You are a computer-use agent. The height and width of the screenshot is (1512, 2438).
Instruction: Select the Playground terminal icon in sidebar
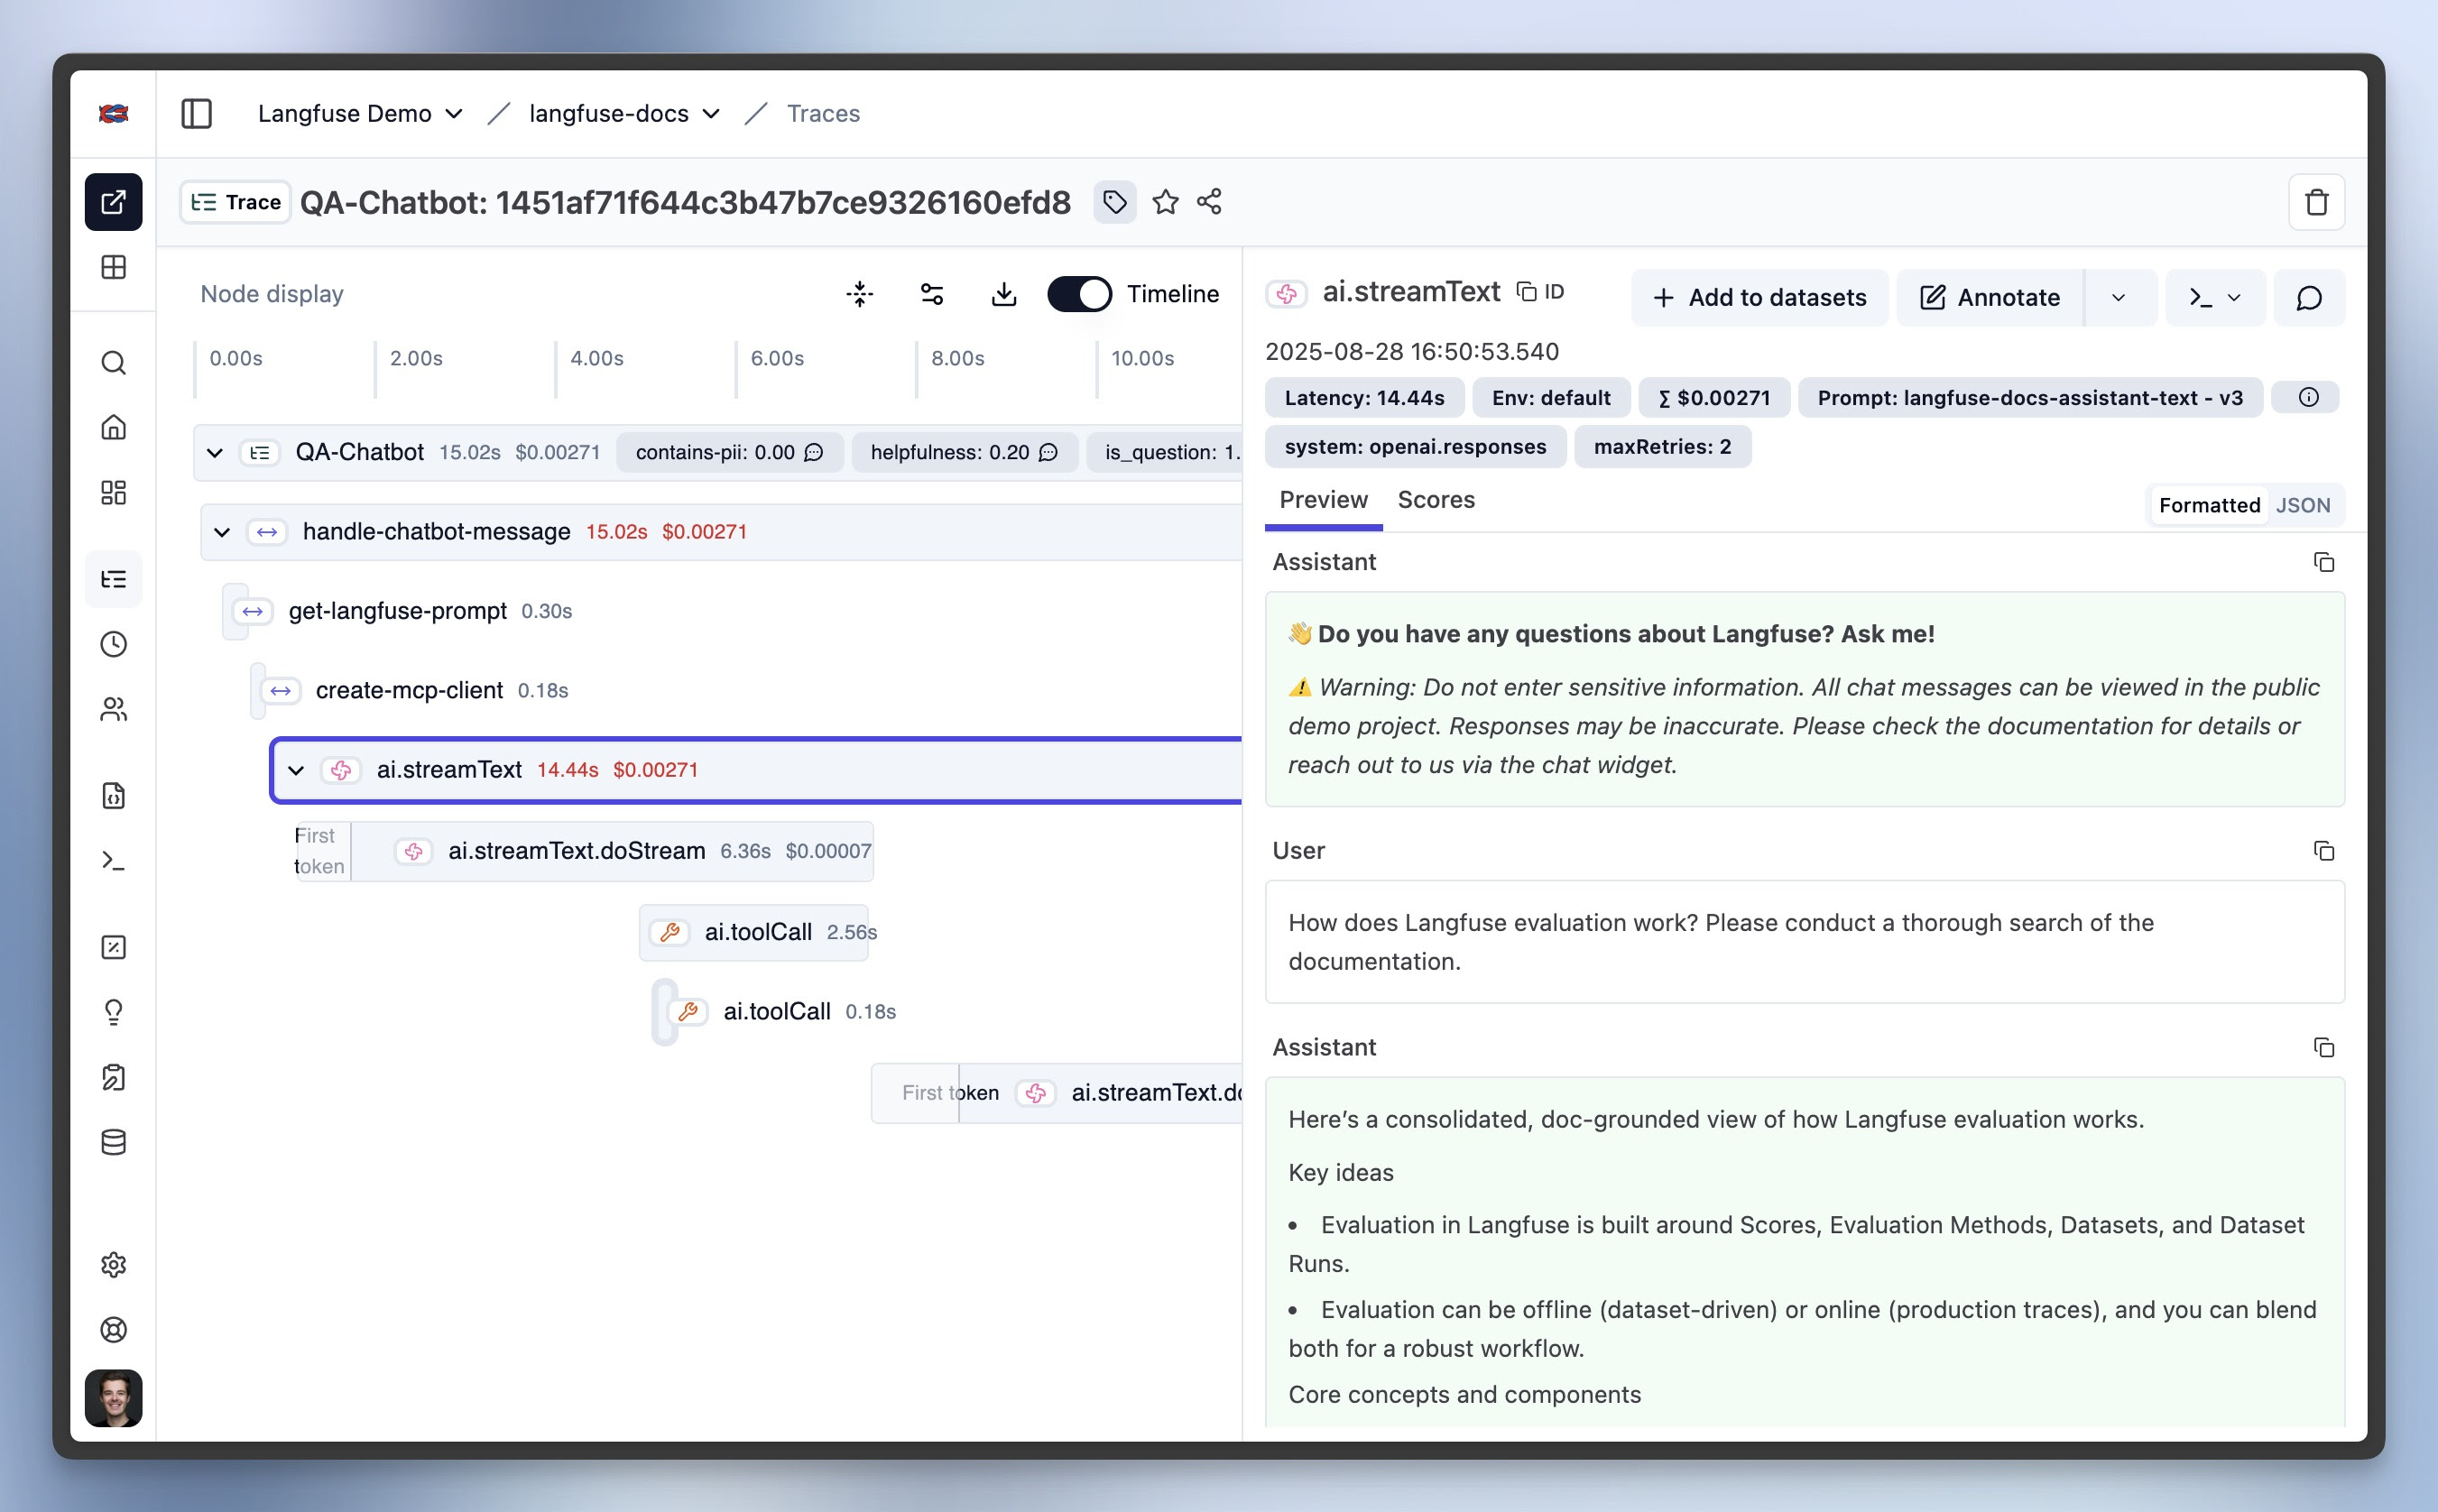(113, 861)
